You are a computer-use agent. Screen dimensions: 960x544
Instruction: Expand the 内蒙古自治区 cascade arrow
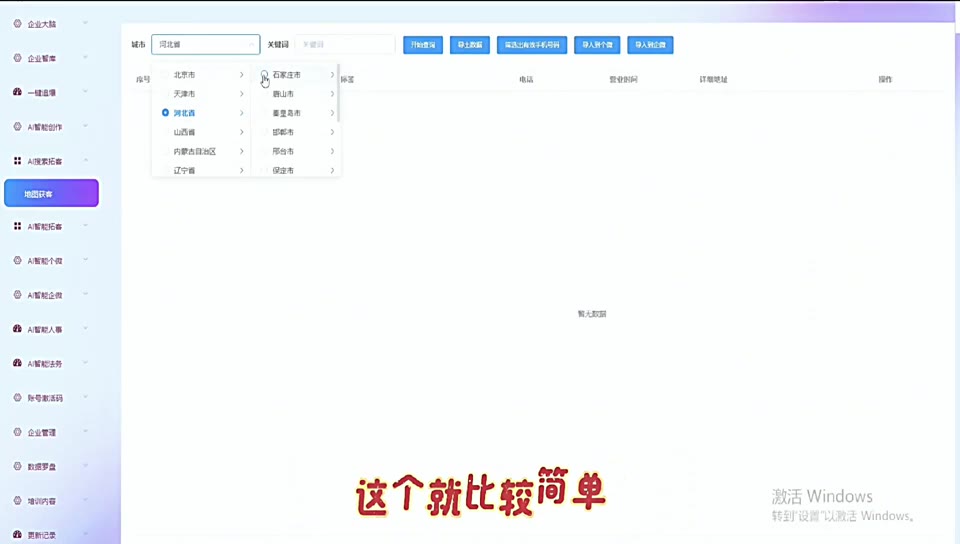(x=242, y=151)
